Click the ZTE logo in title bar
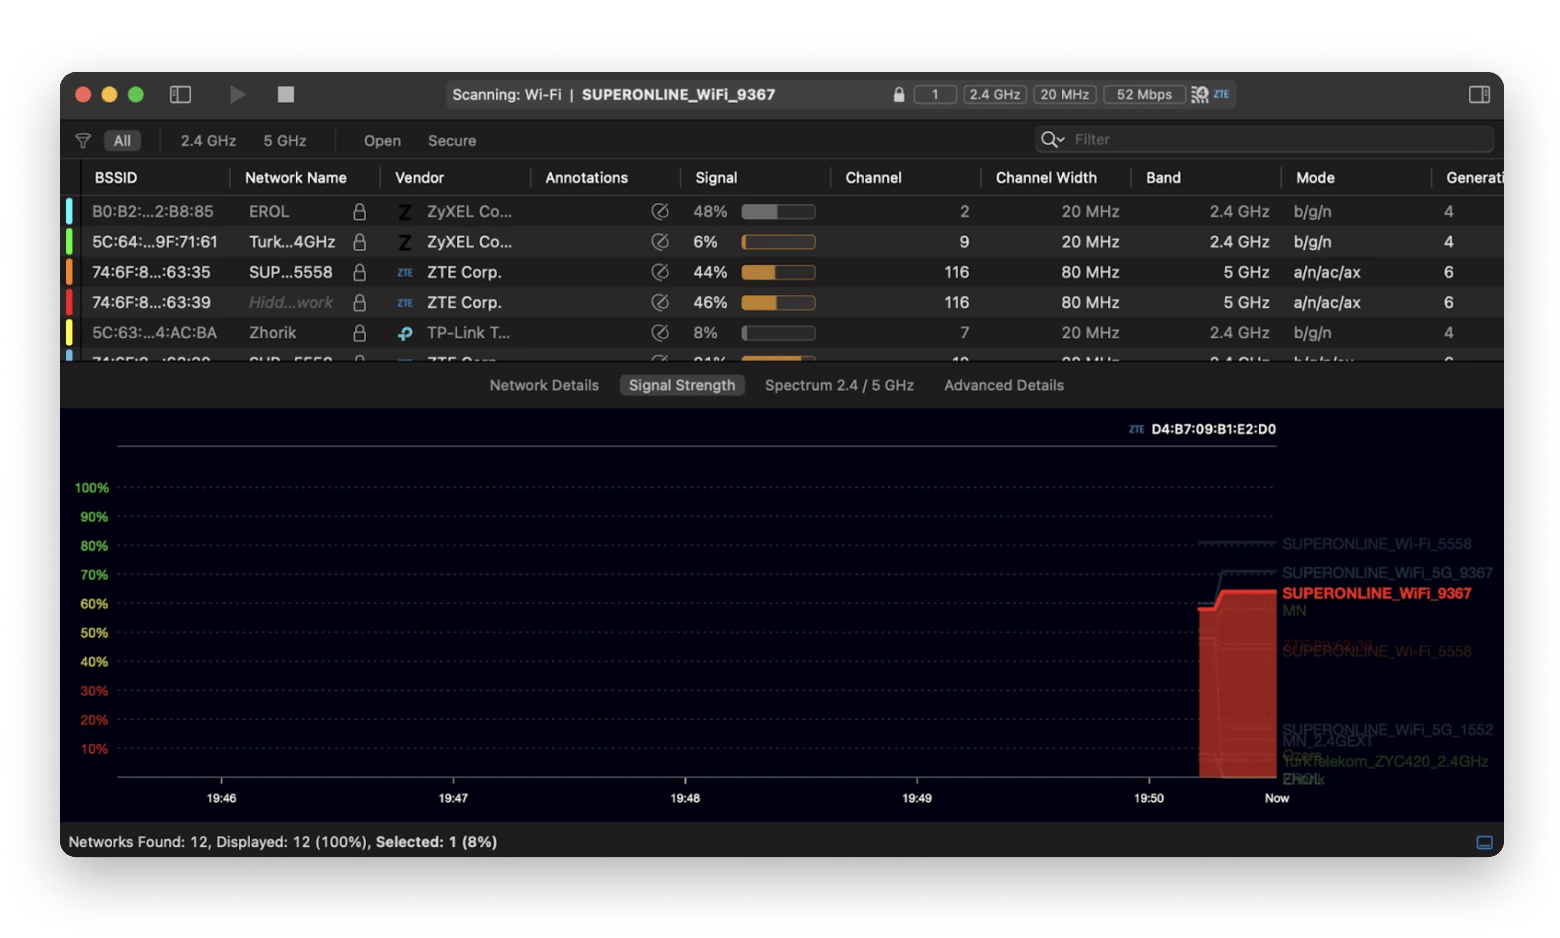Screen dimensions: 1560x938 point(1221,94)
